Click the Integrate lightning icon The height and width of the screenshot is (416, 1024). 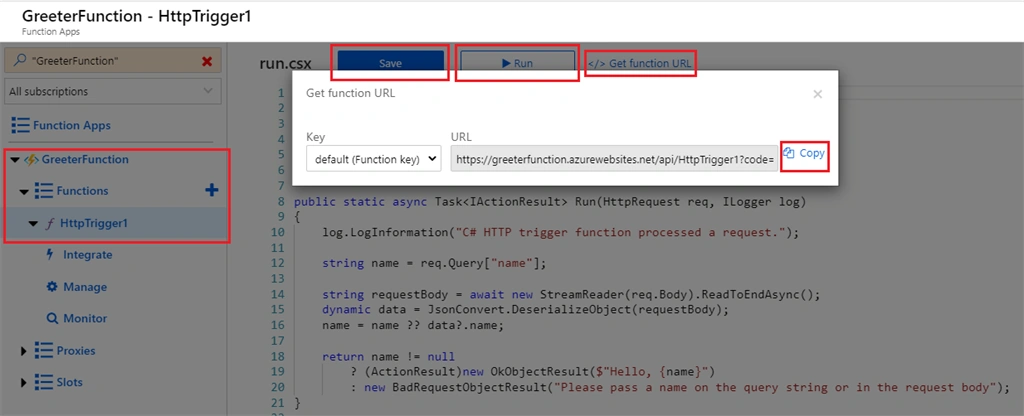tap(51, 255)
